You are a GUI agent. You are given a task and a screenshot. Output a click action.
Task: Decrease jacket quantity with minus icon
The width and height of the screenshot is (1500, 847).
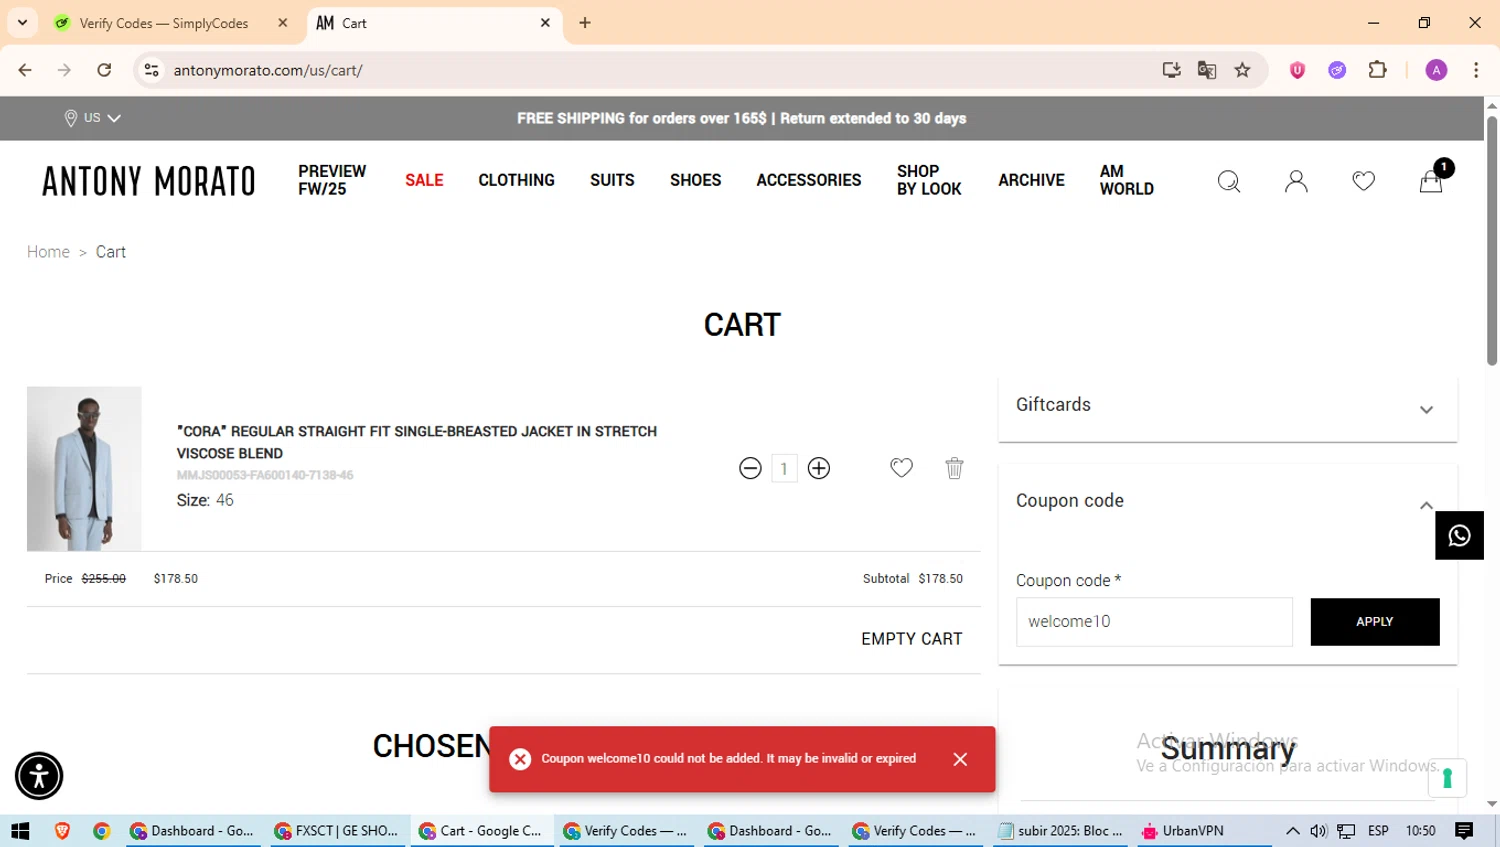750,468
